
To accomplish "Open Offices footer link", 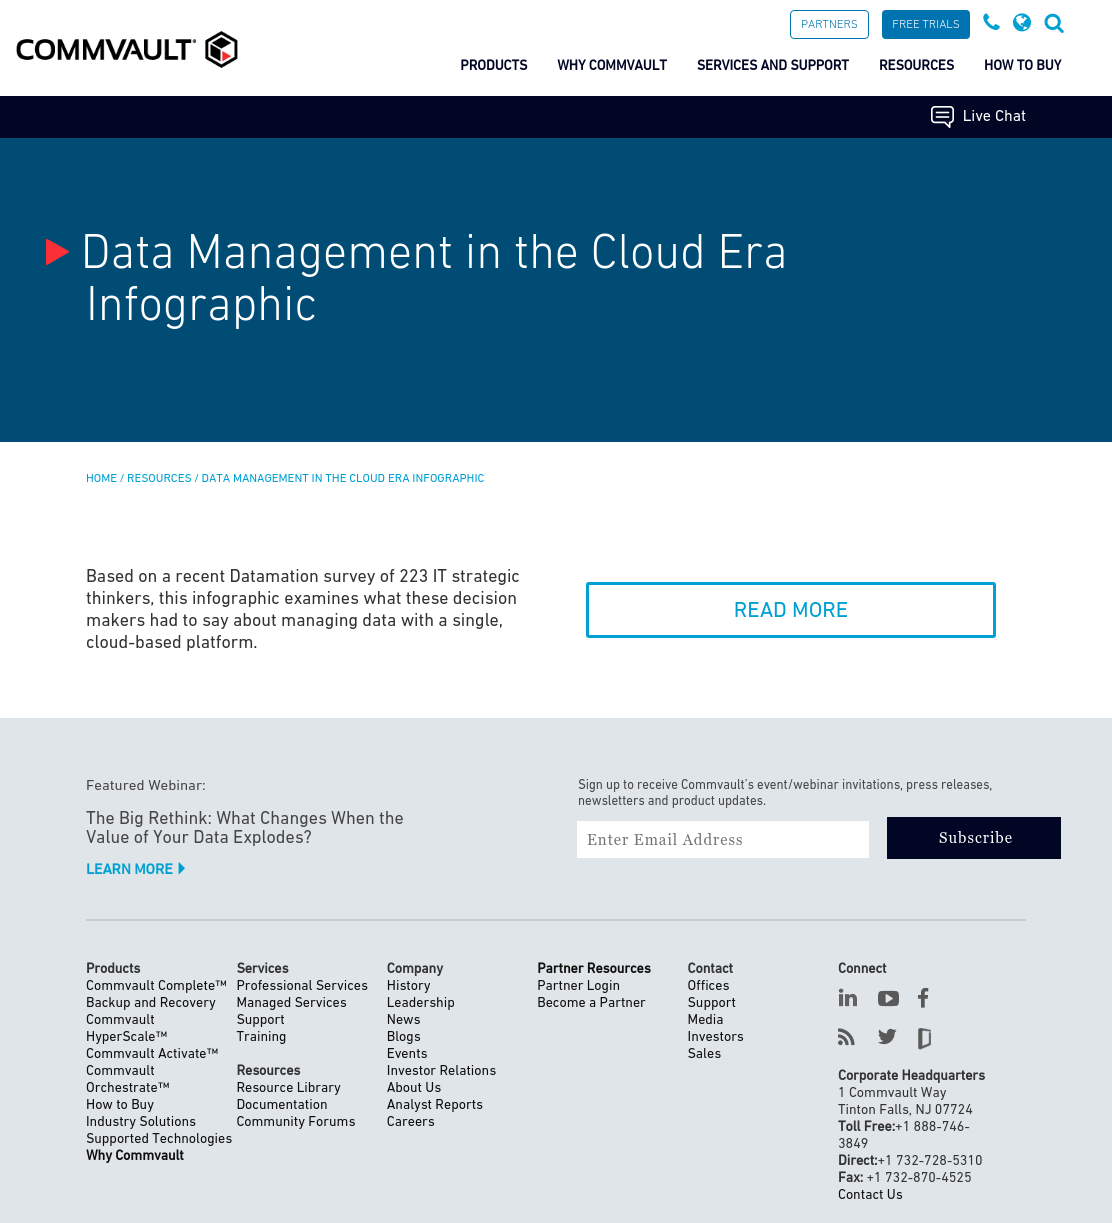I will click(709, 986).
